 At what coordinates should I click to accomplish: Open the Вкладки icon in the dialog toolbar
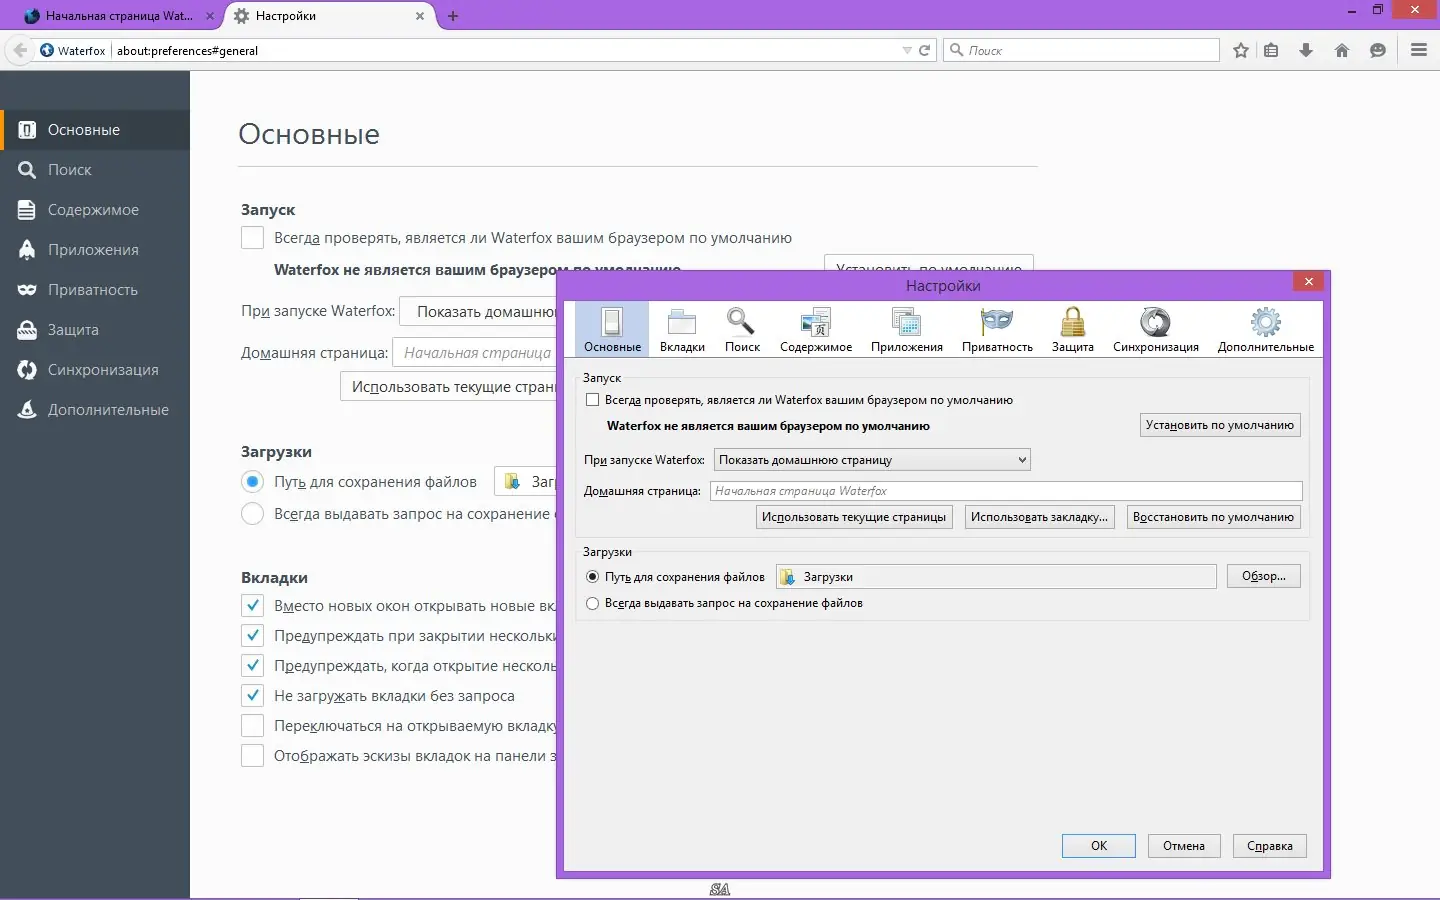coord(682,329)
